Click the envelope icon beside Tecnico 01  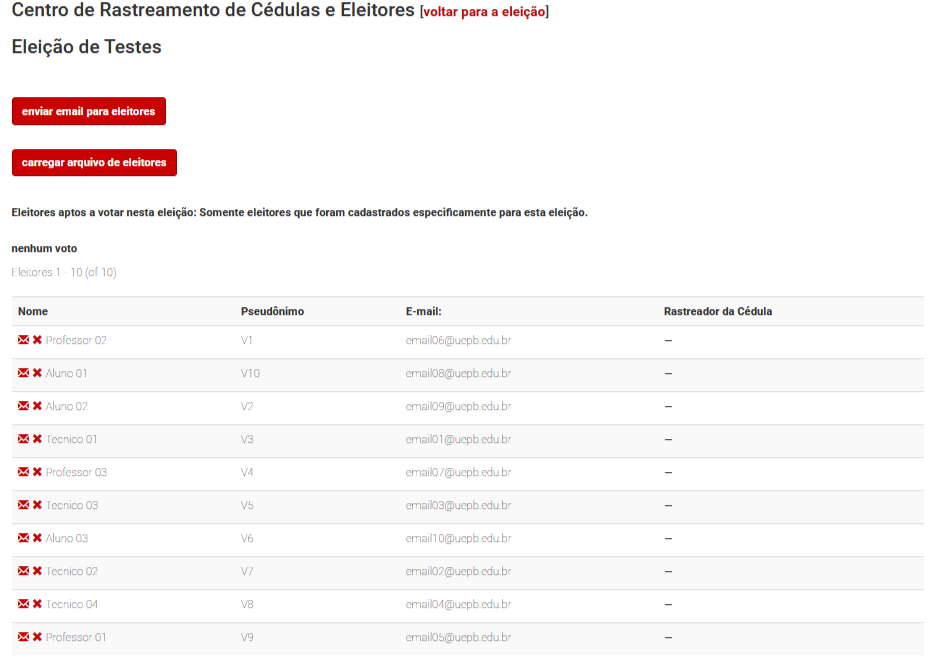click(22, 439)
